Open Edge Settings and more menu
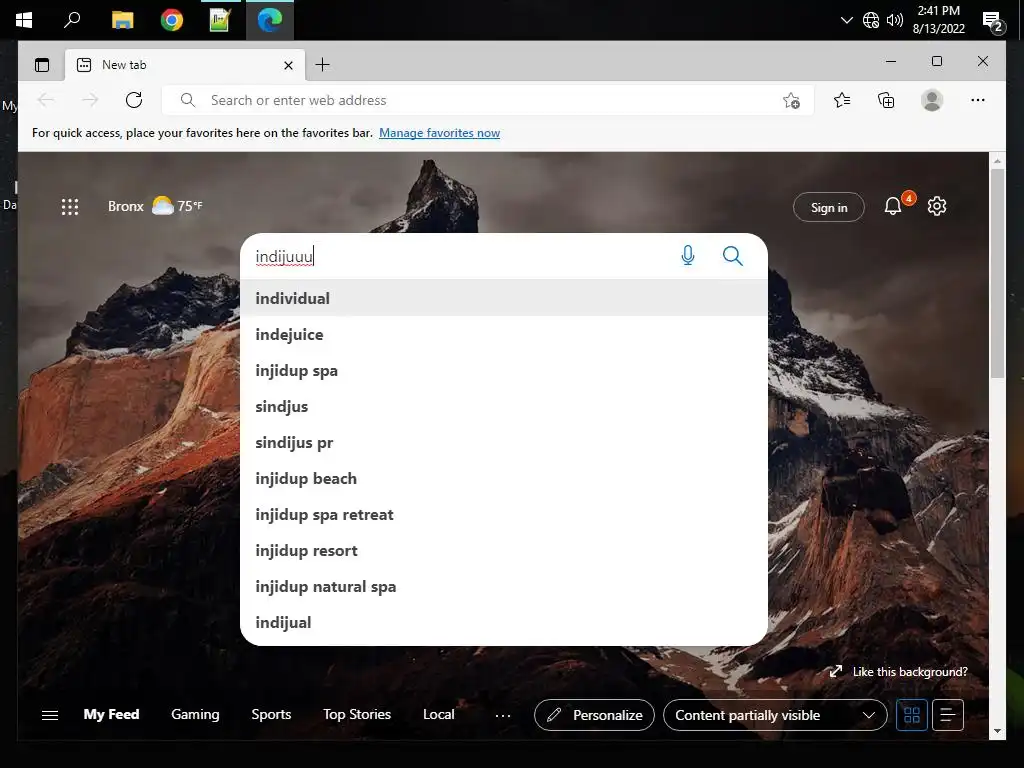 pyautogui.click(x=978, y=100)
